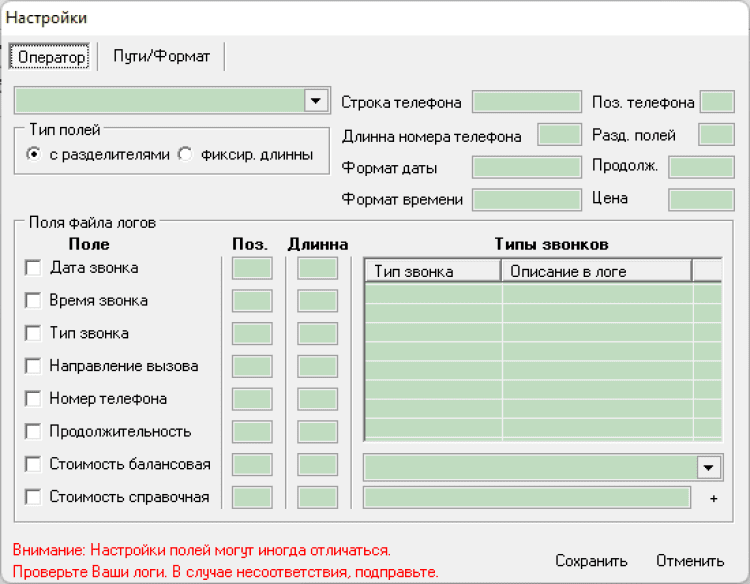Image resolution: width=750 pixels, height=584 pixels.
Task: Select first row cell under Описание в логе
Action: click(x=597, y=293)
